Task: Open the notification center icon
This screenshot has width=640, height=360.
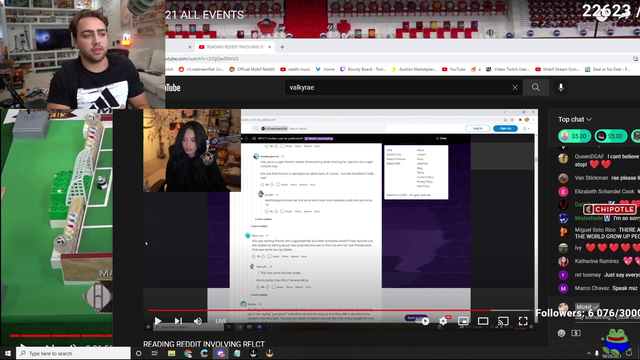Action: click(x=629, y=353)
